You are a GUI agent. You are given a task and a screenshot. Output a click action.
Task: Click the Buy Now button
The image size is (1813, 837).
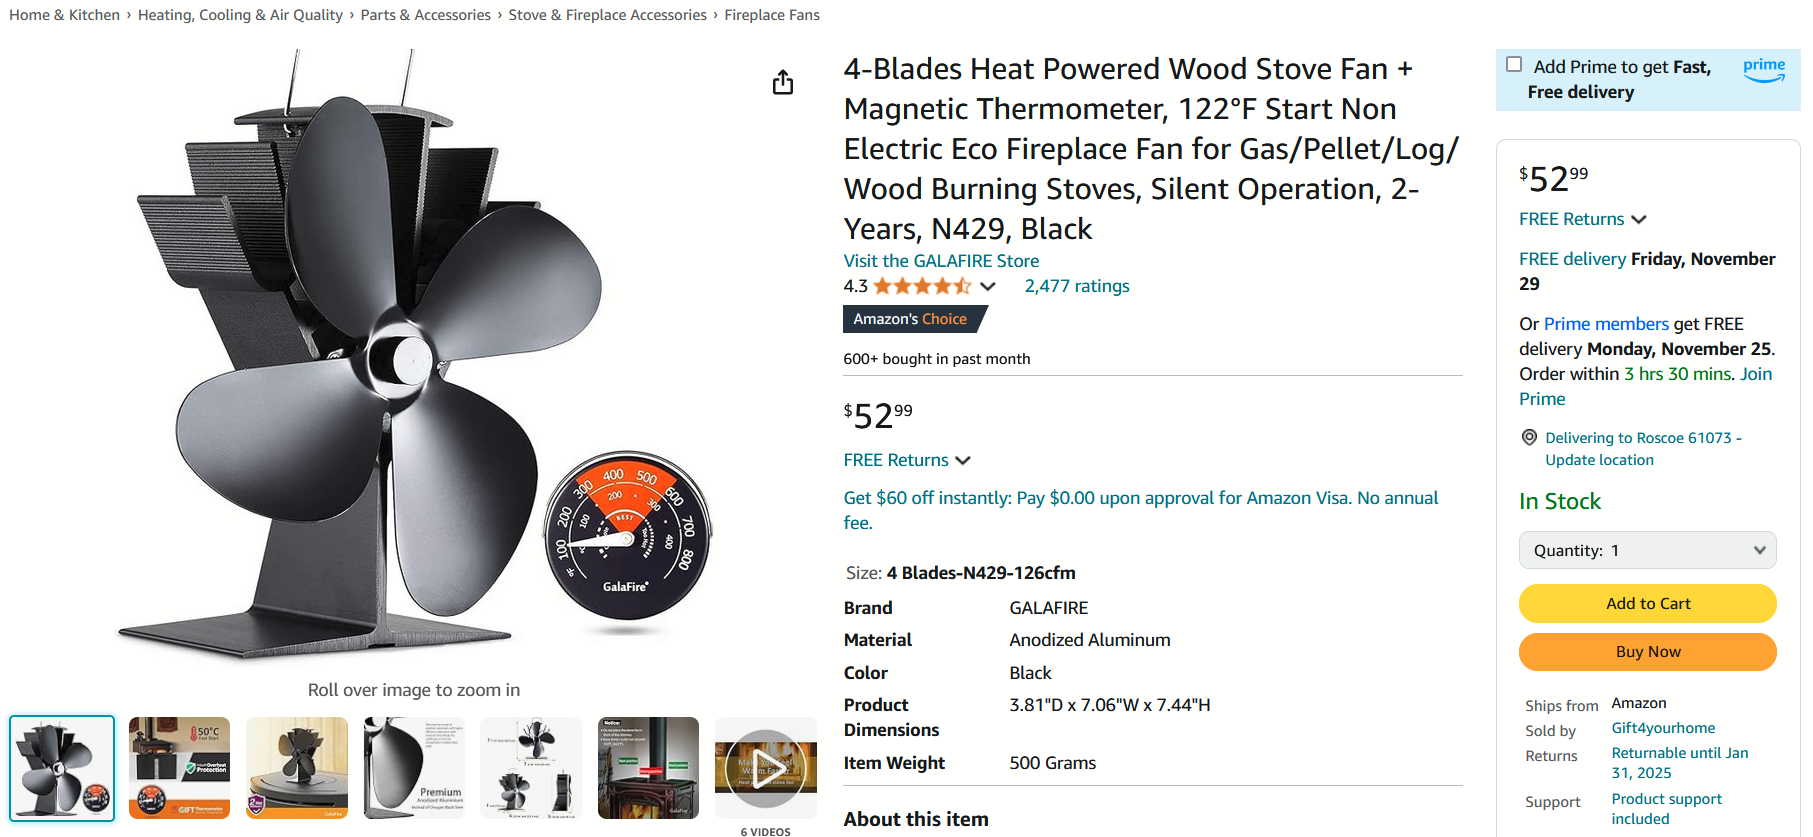coord(1647,651)
